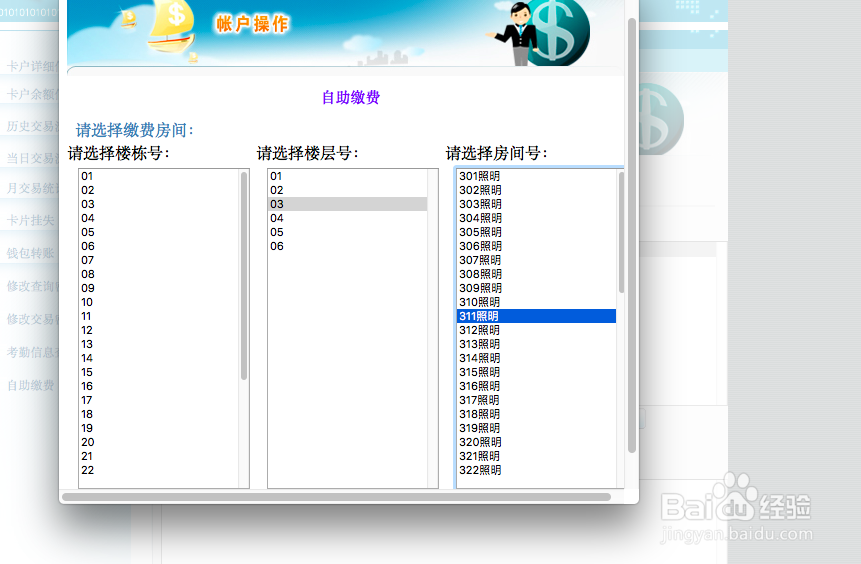This screenshot has width=861, height=564.
Task: Choose room 316照明
Action: [536, 386]
